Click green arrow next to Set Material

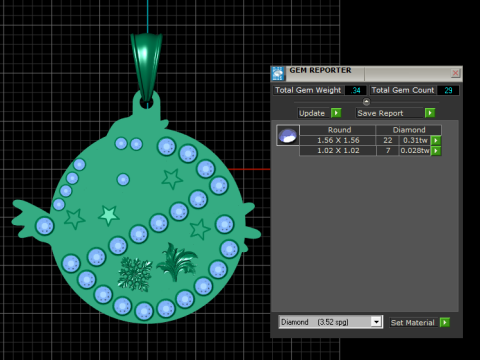coord(445,322)
